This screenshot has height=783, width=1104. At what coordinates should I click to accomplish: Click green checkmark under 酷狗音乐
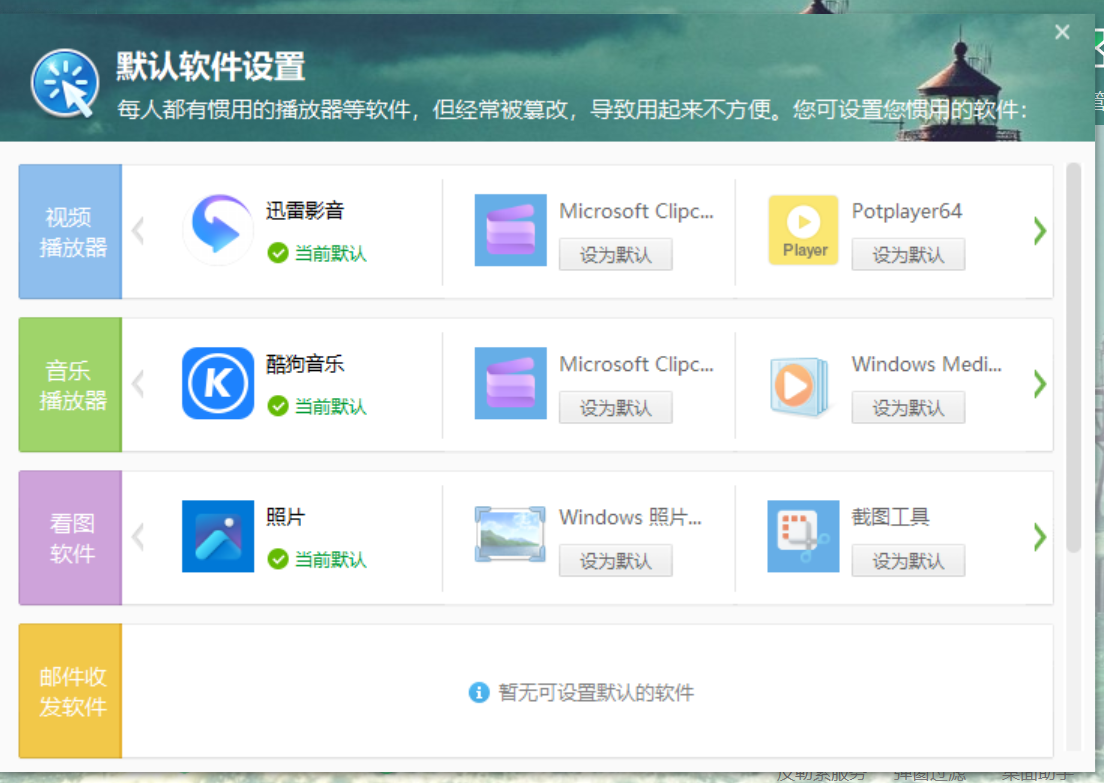278,406
